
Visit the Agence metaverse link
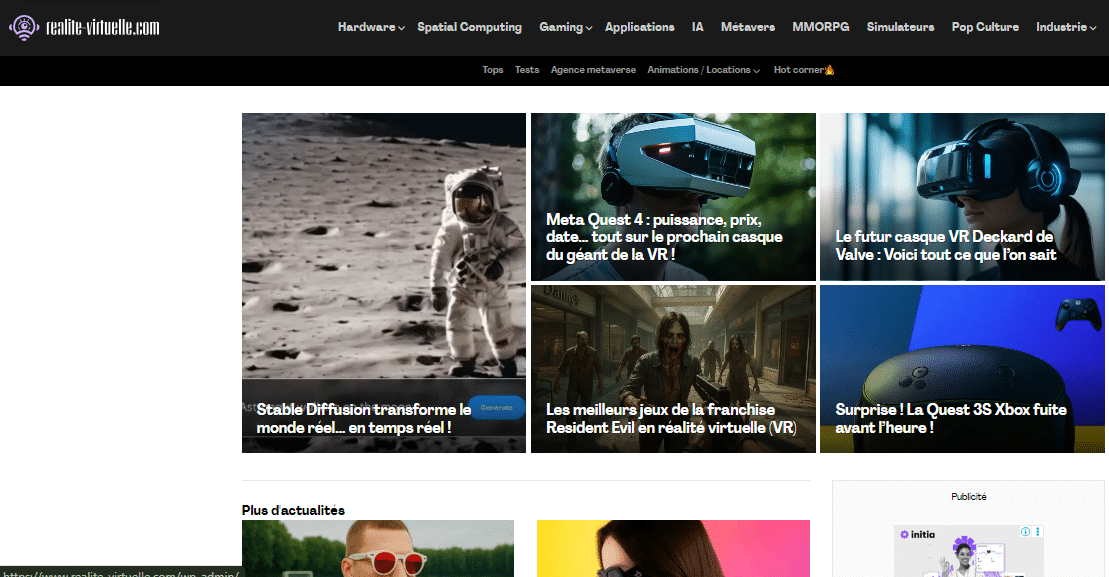tap(593, 69)
